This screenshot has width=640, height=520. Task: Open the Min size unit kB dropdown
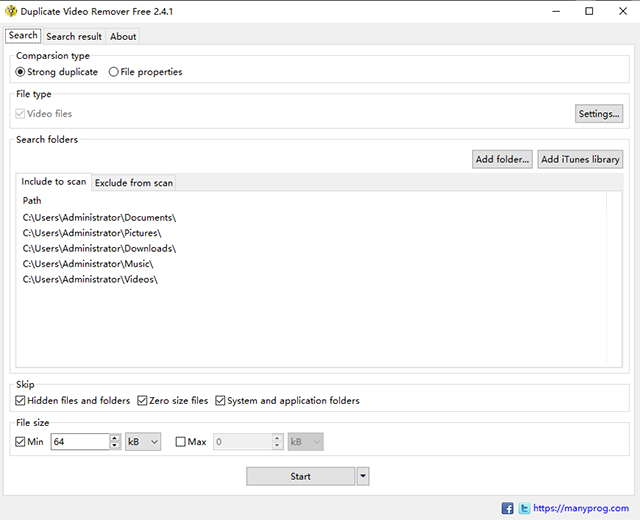click(143, 442)
